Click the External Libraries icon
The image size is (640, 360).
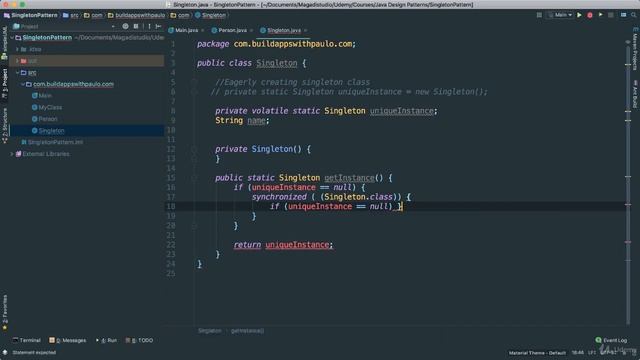point(18,154)
